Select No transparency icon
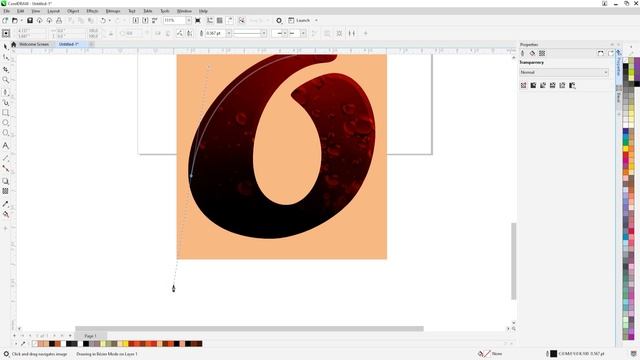Viewport: 640px width, 360px height. tap(524, 85)
